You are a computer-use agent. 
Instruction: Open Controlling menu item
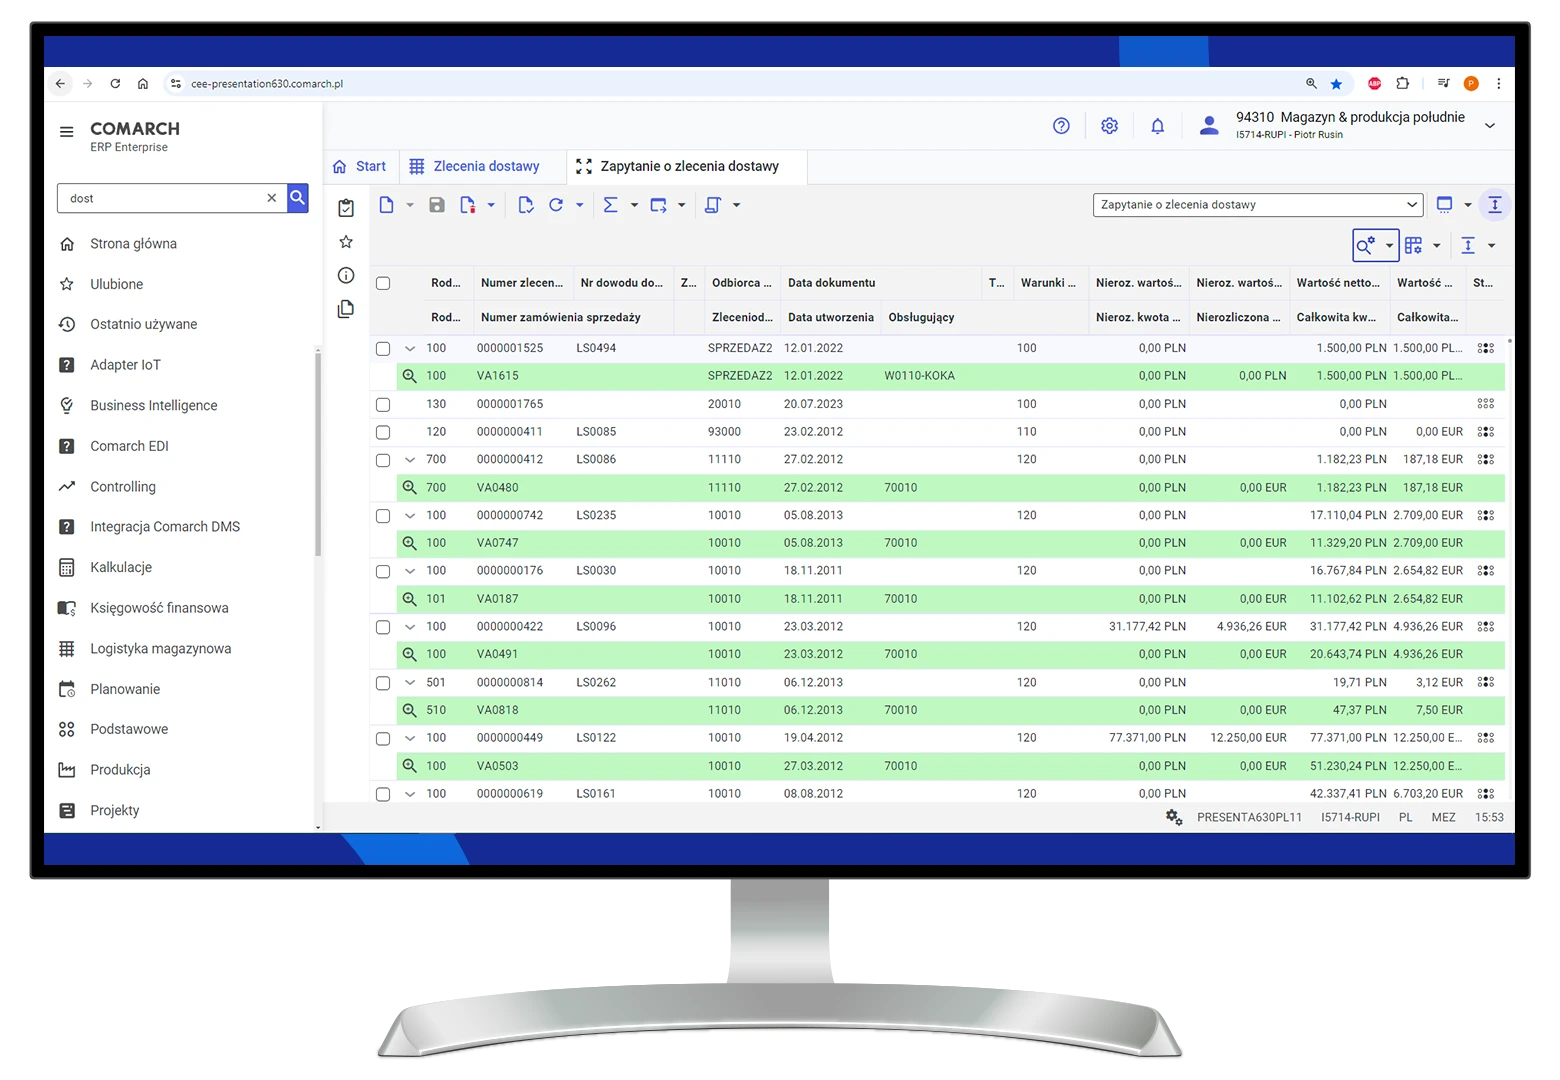(x=123, y=487)
